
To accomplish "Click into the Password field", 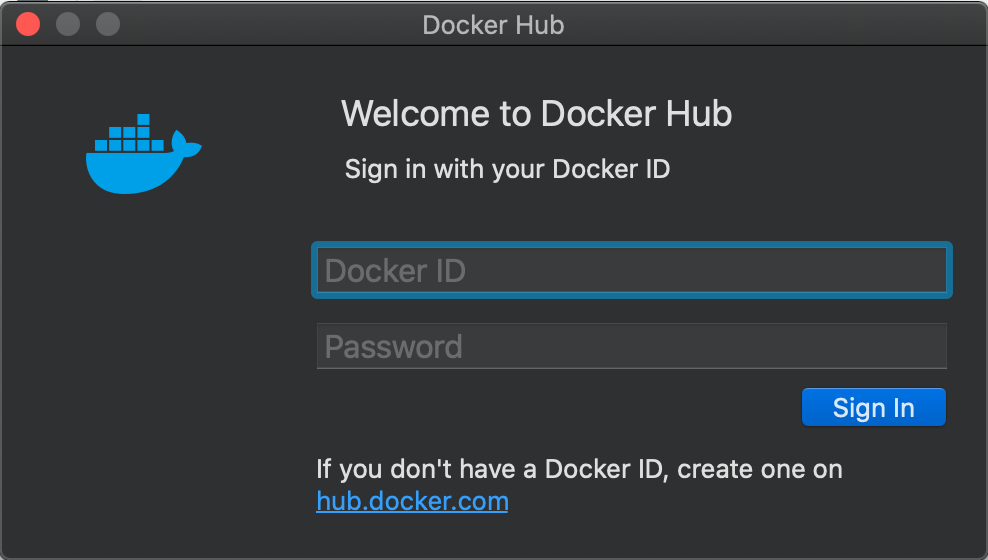I will coord(632,347).
